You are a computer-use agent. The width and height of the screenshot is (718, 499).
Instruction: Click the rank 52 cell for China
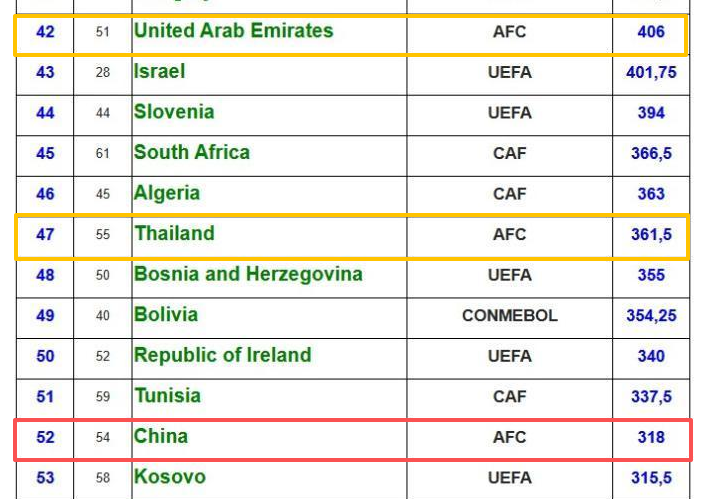45,437
